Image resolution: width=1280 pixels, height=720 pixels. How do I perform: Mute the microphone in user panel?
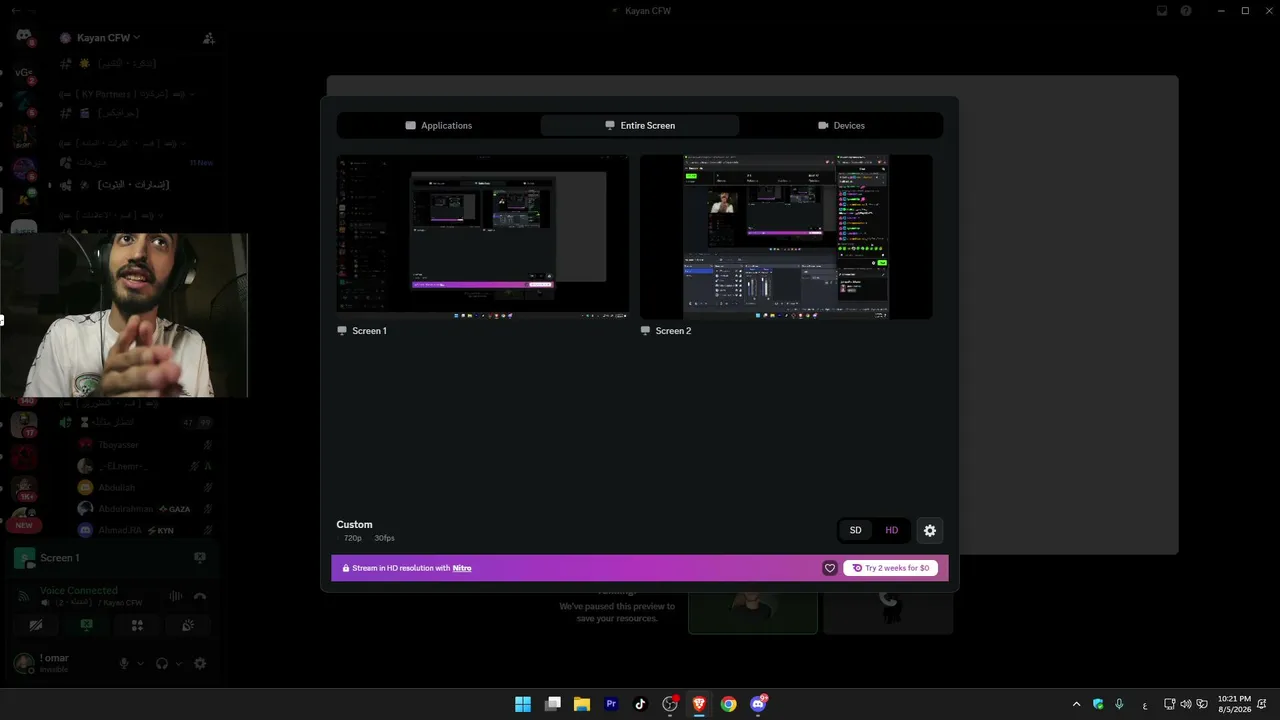(x=124, y=663)
